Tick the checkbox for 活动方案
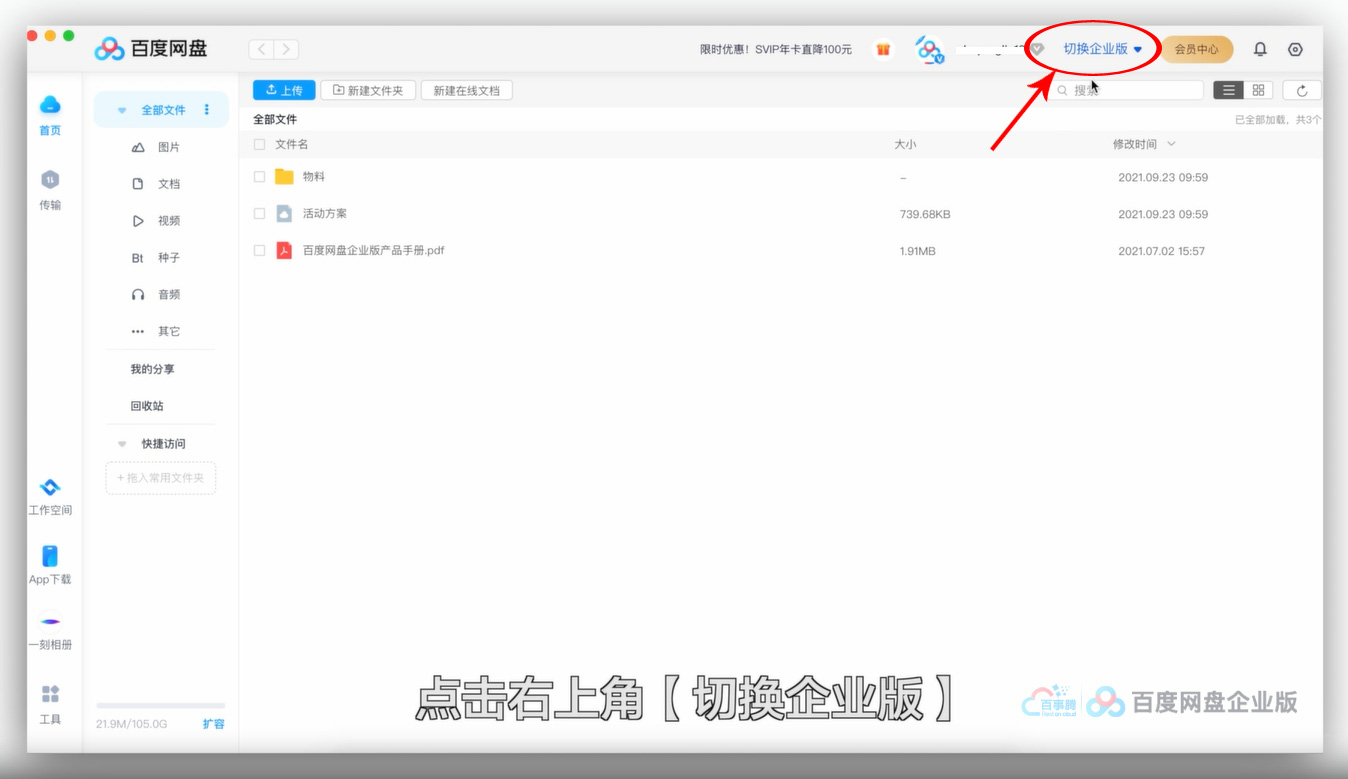The image size is (1348, 779). tap(260, 214)
